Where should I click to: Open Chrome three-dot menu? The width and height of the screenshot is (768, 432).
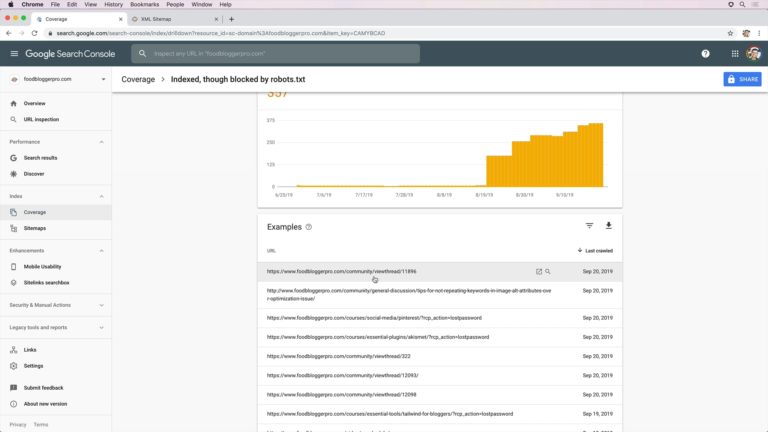tap(759, 33)
